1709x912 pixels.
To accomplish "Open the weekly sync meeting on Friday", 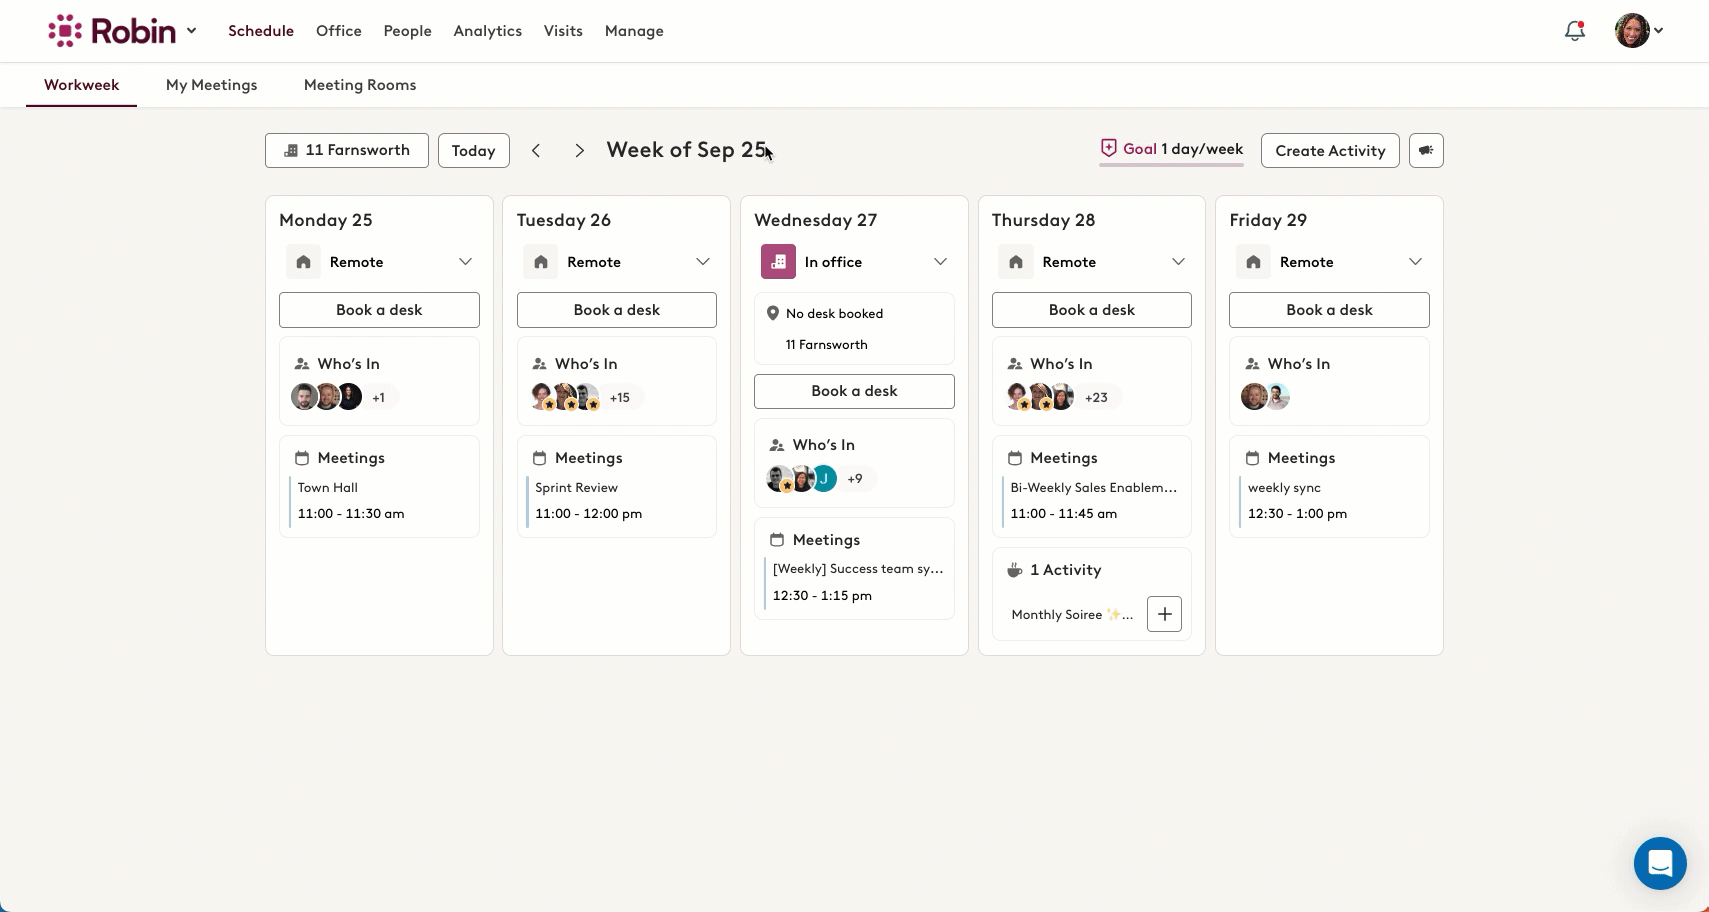I will pos(1329,501).
